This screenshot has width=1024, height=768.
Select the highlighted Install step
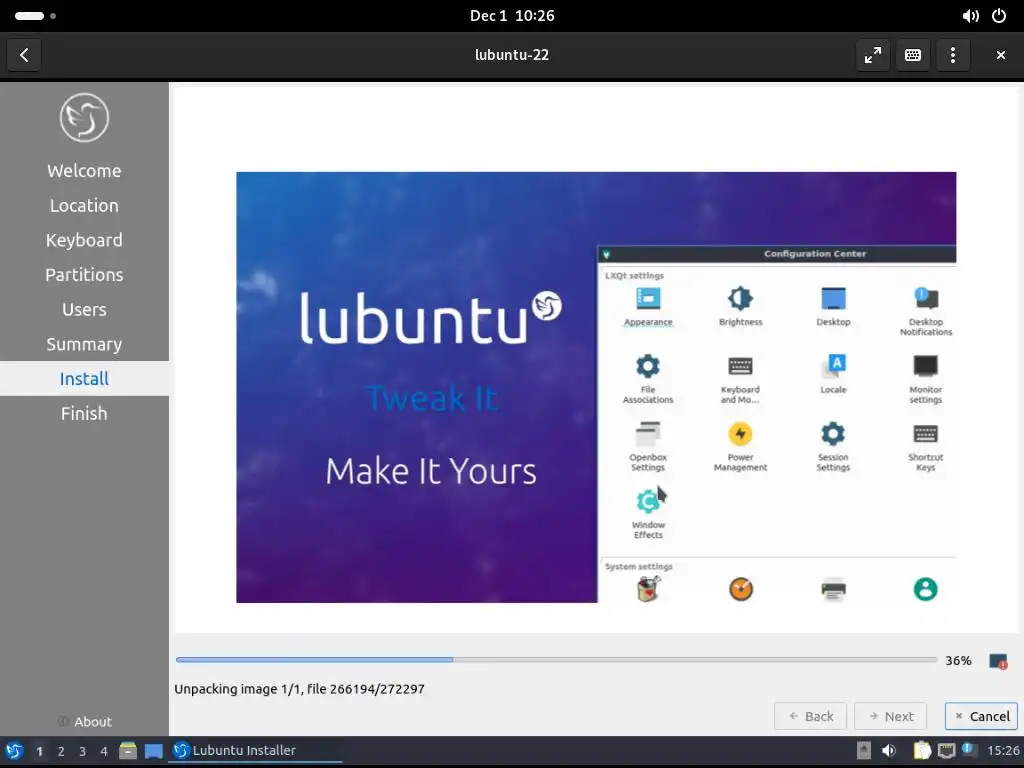(84, 378)
